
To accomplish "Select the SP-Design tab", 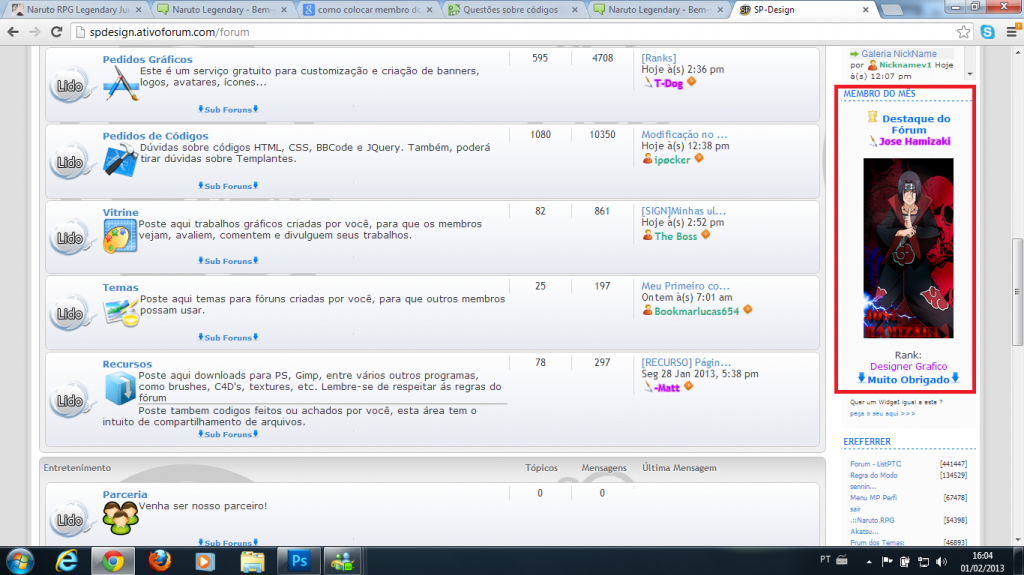I will 802,10.
